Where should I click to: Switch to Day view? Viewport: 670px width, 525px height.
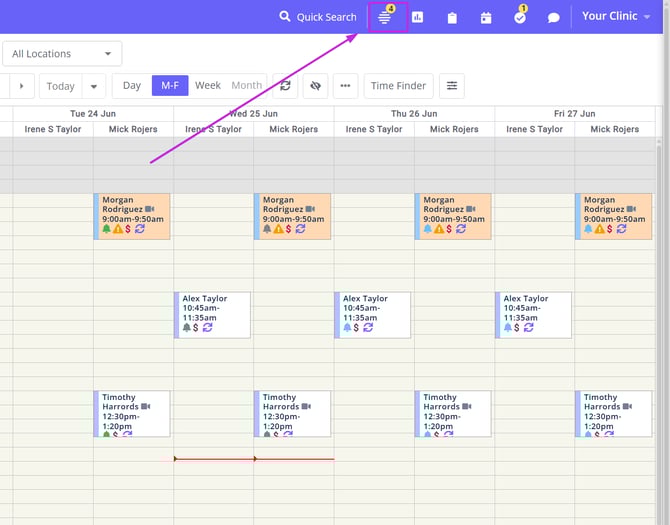point(132,86)
